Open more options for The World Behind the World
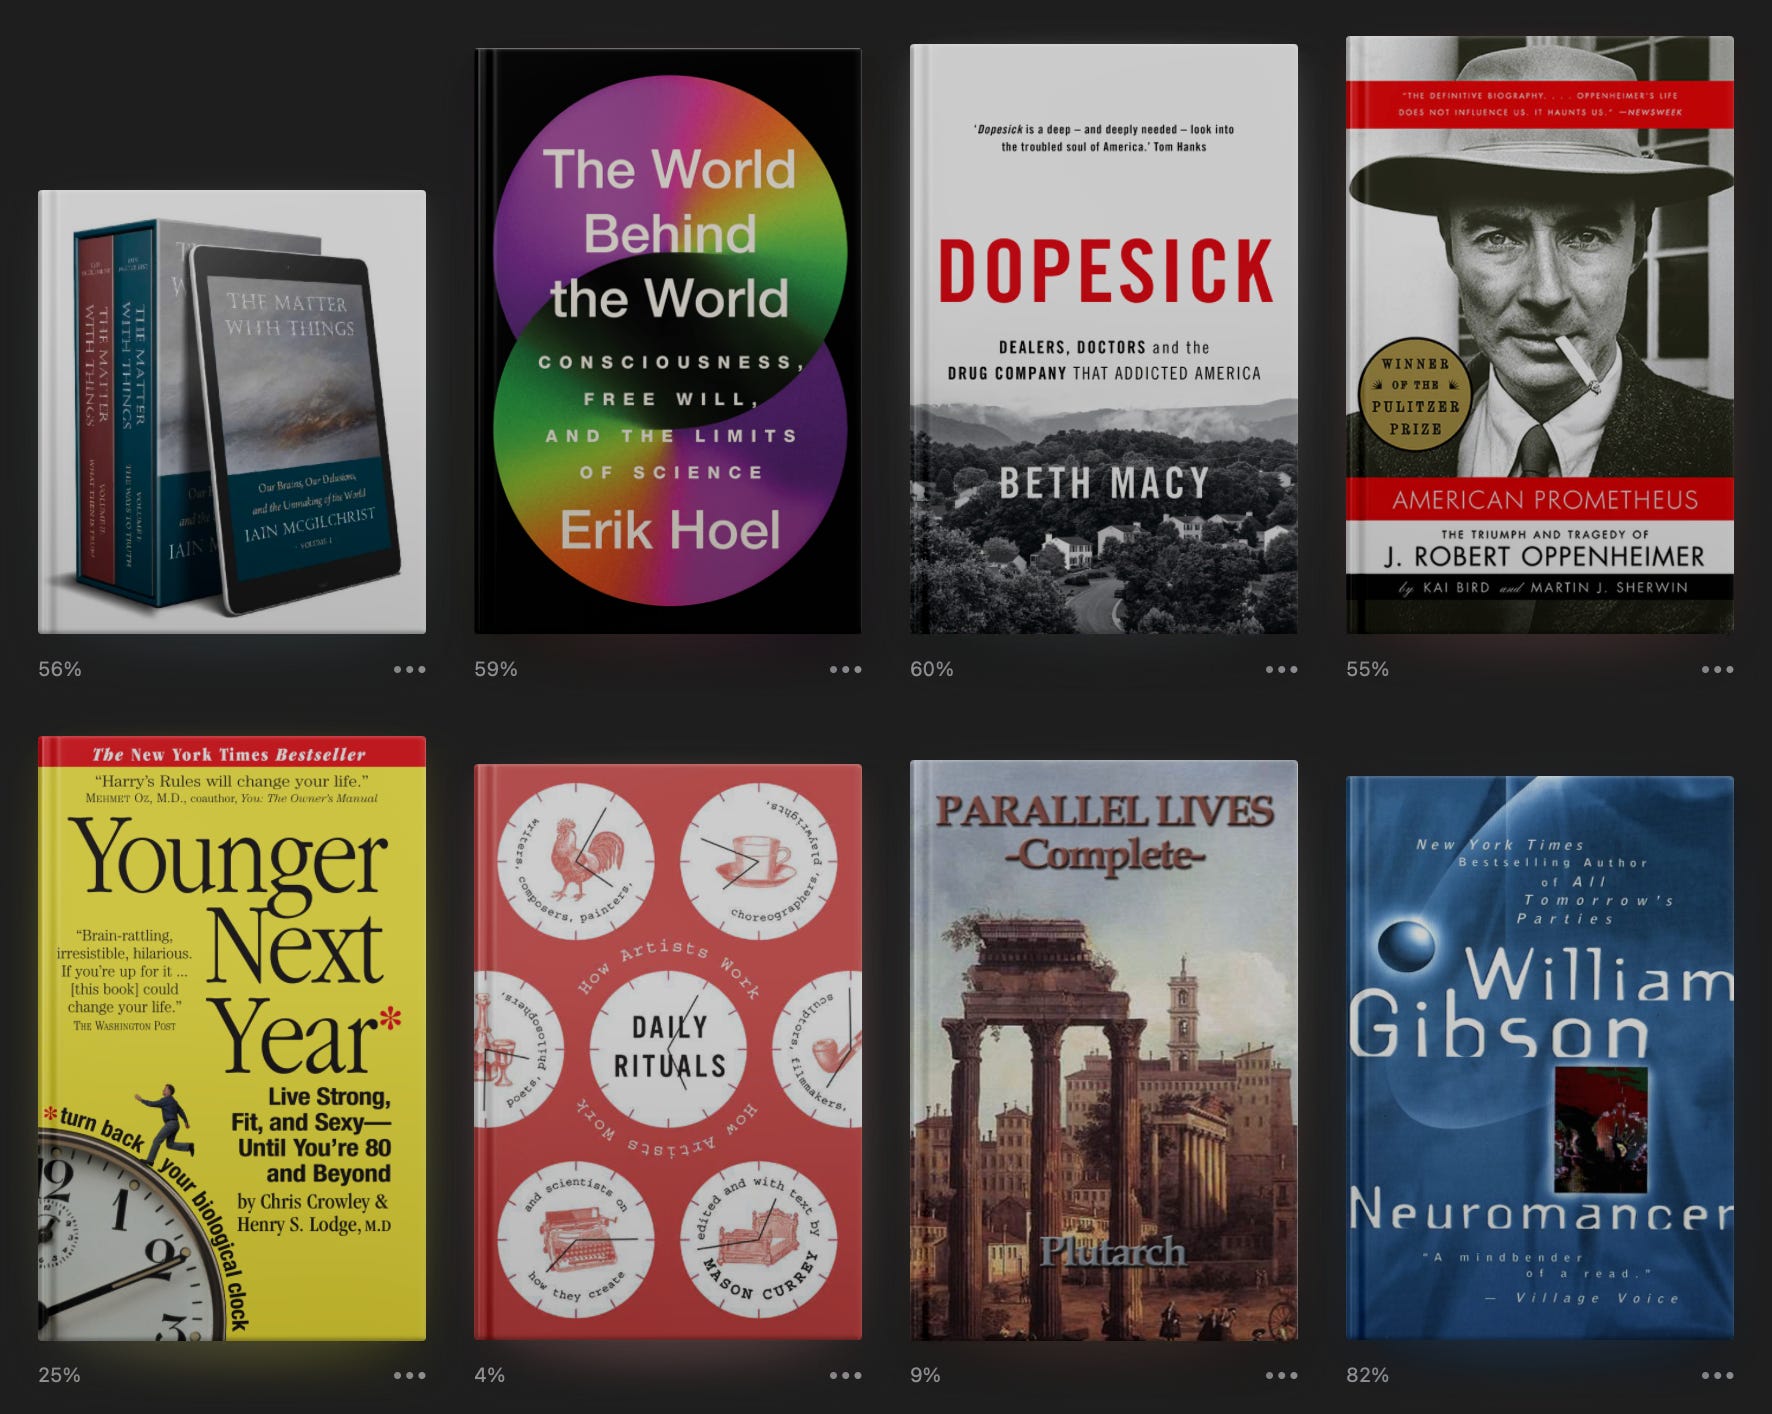Screen dimensions: 1772x1414 (846, 669)
